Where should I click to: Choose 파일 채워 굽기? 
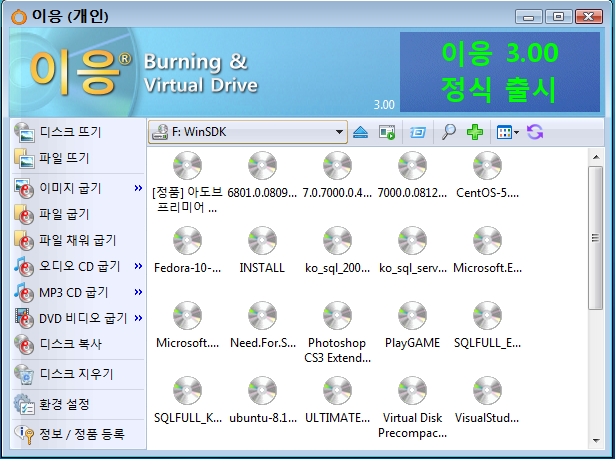point(78,240)
